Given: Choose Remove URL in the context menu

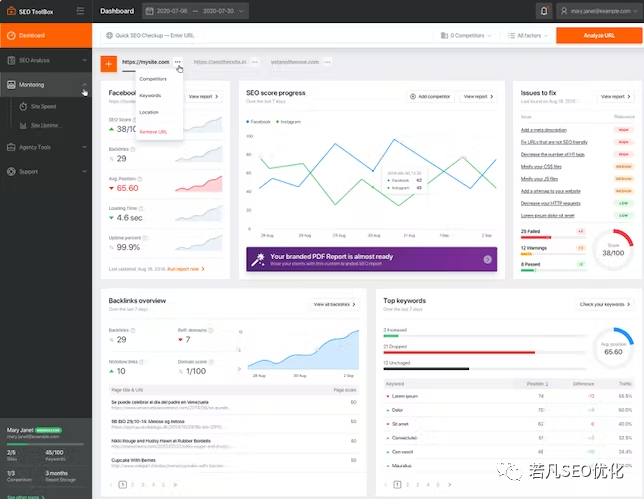Looking at the screenshot, I should point(153,132).
